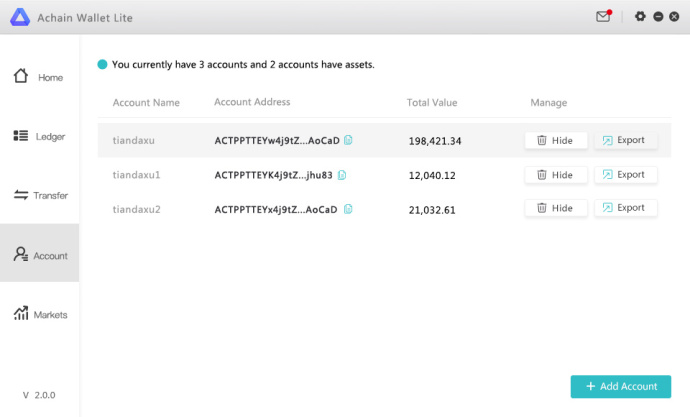Viewport: 690px width, 417px height.
Task: Export the tiandaxu1 account
Action: (x=625, y=175)
